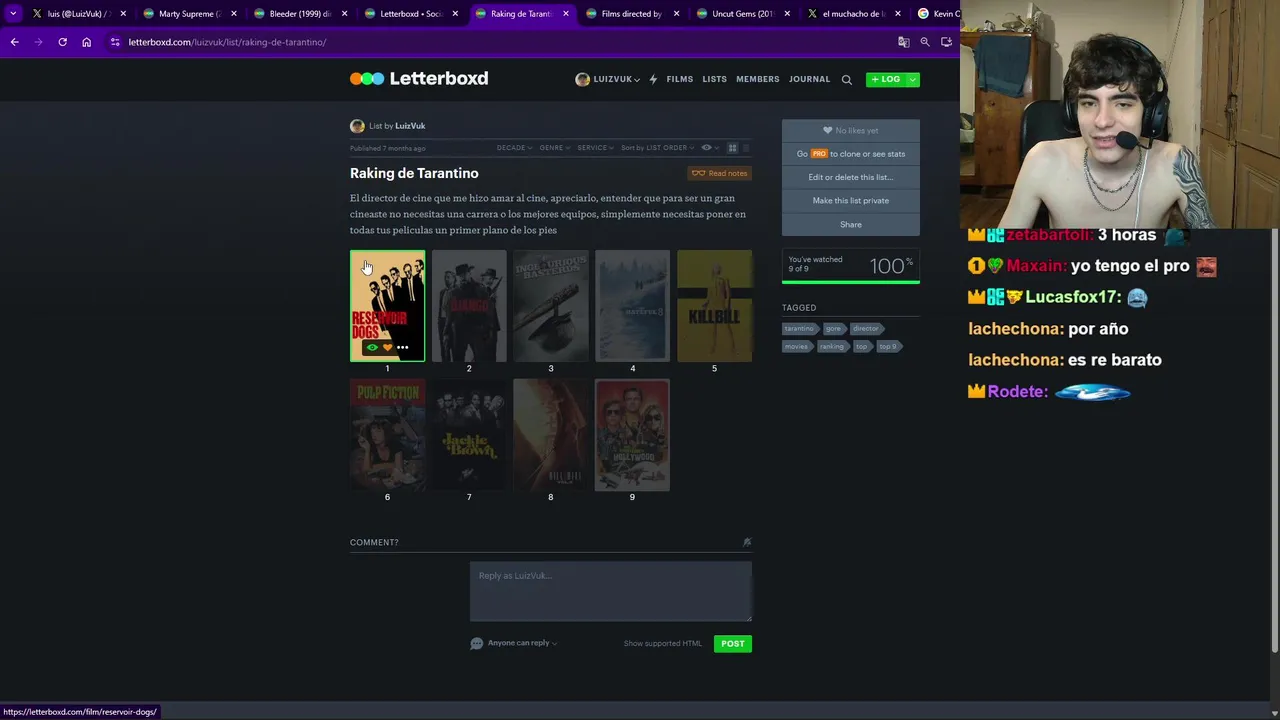The height and width of the screenshot is (720, 1280).
Task: Open the Django Unchained poster
Action: [x=469, y=305]
